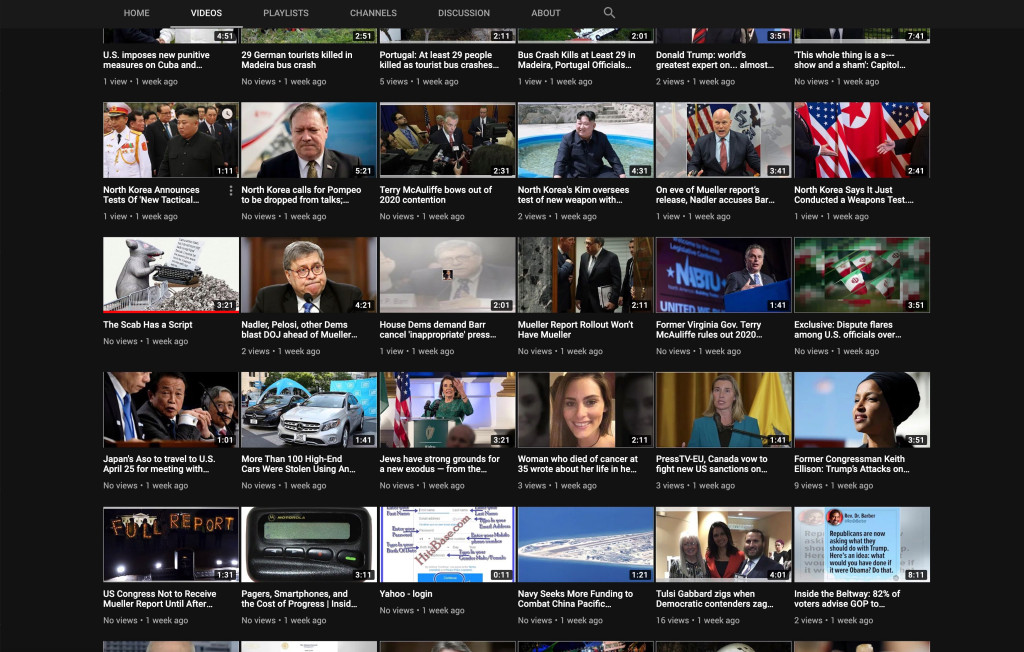1024x652 pixels.
Task: Open title 'More Than 100 High-End Cars Were Stolen'
Action: point(298,464)
